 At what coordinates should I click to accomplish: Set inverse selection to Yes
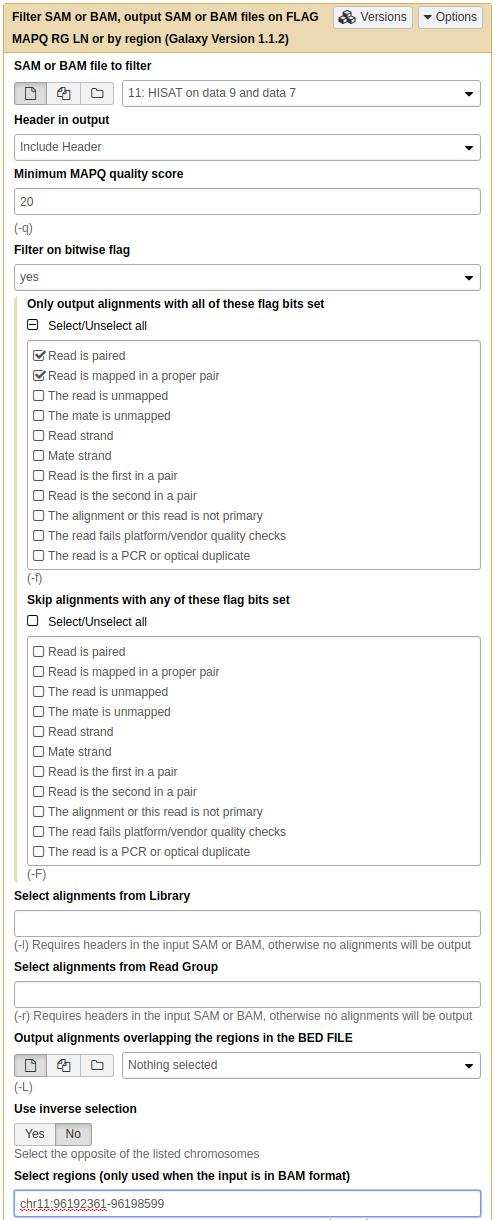point(35,1134)
